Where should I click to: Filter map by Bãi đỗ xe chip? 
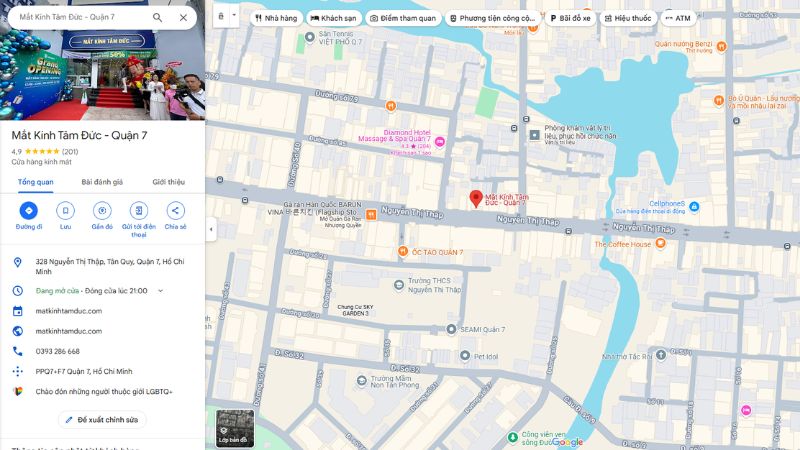[570, 18]
